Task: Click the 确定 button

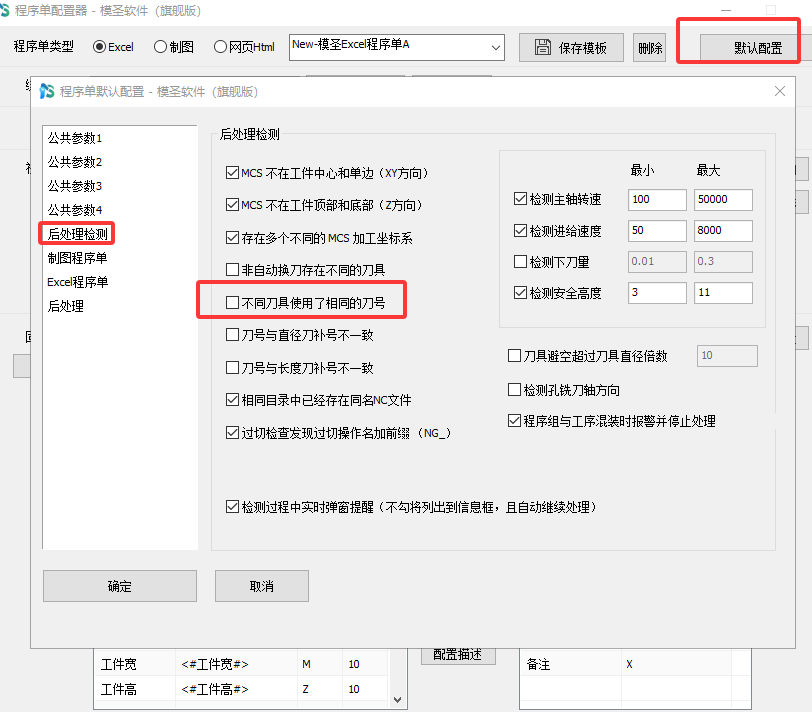Action: click(x=120, y=586)
